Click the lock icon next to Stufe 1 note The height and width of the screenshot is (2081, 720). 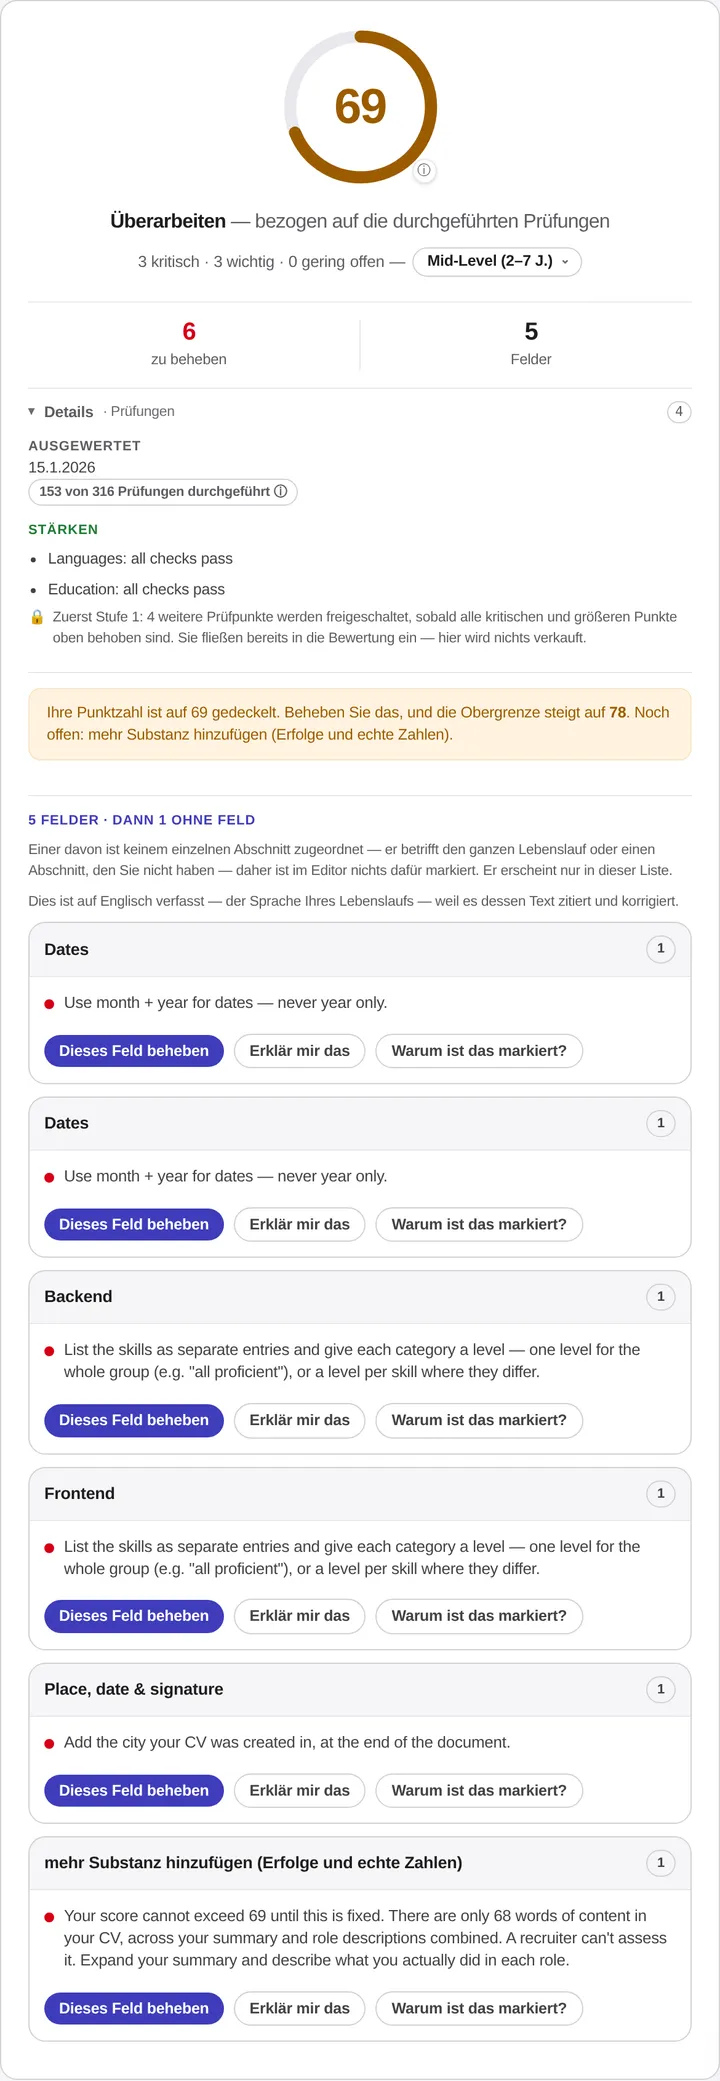[37, 617]
